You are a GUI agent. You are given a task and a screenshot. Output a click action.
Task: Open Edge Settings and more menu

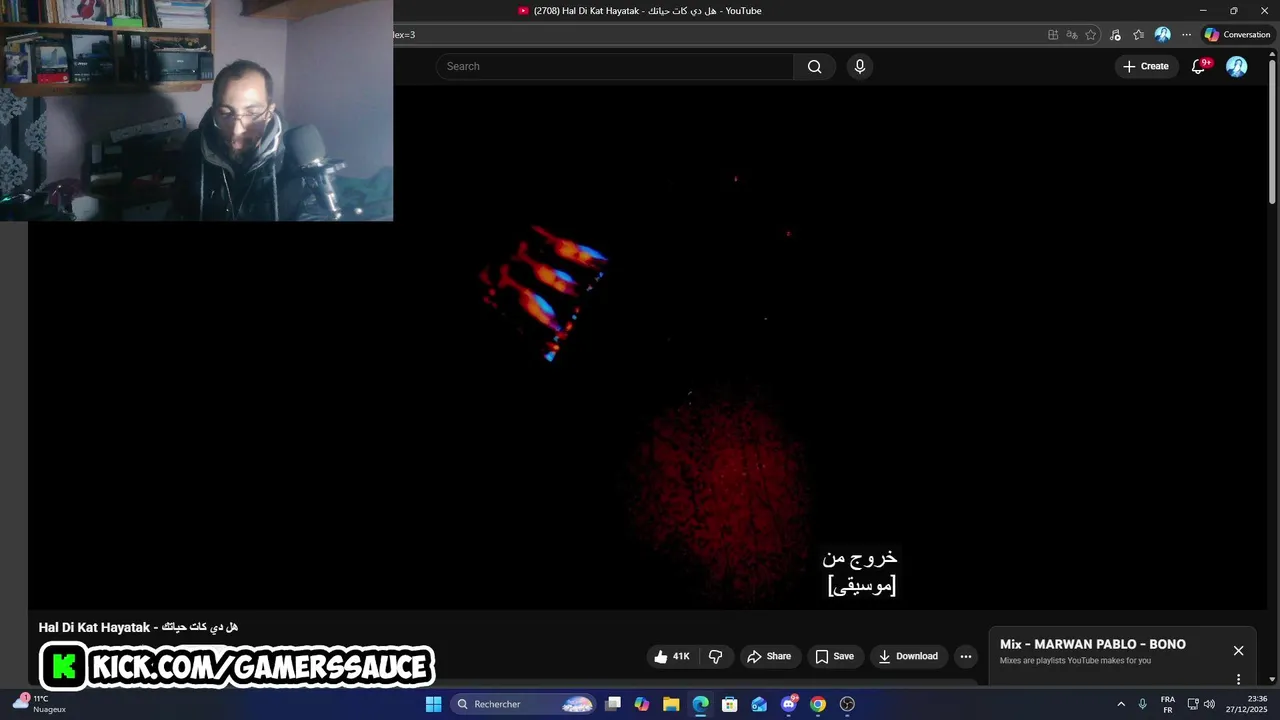click(1186, 34)
